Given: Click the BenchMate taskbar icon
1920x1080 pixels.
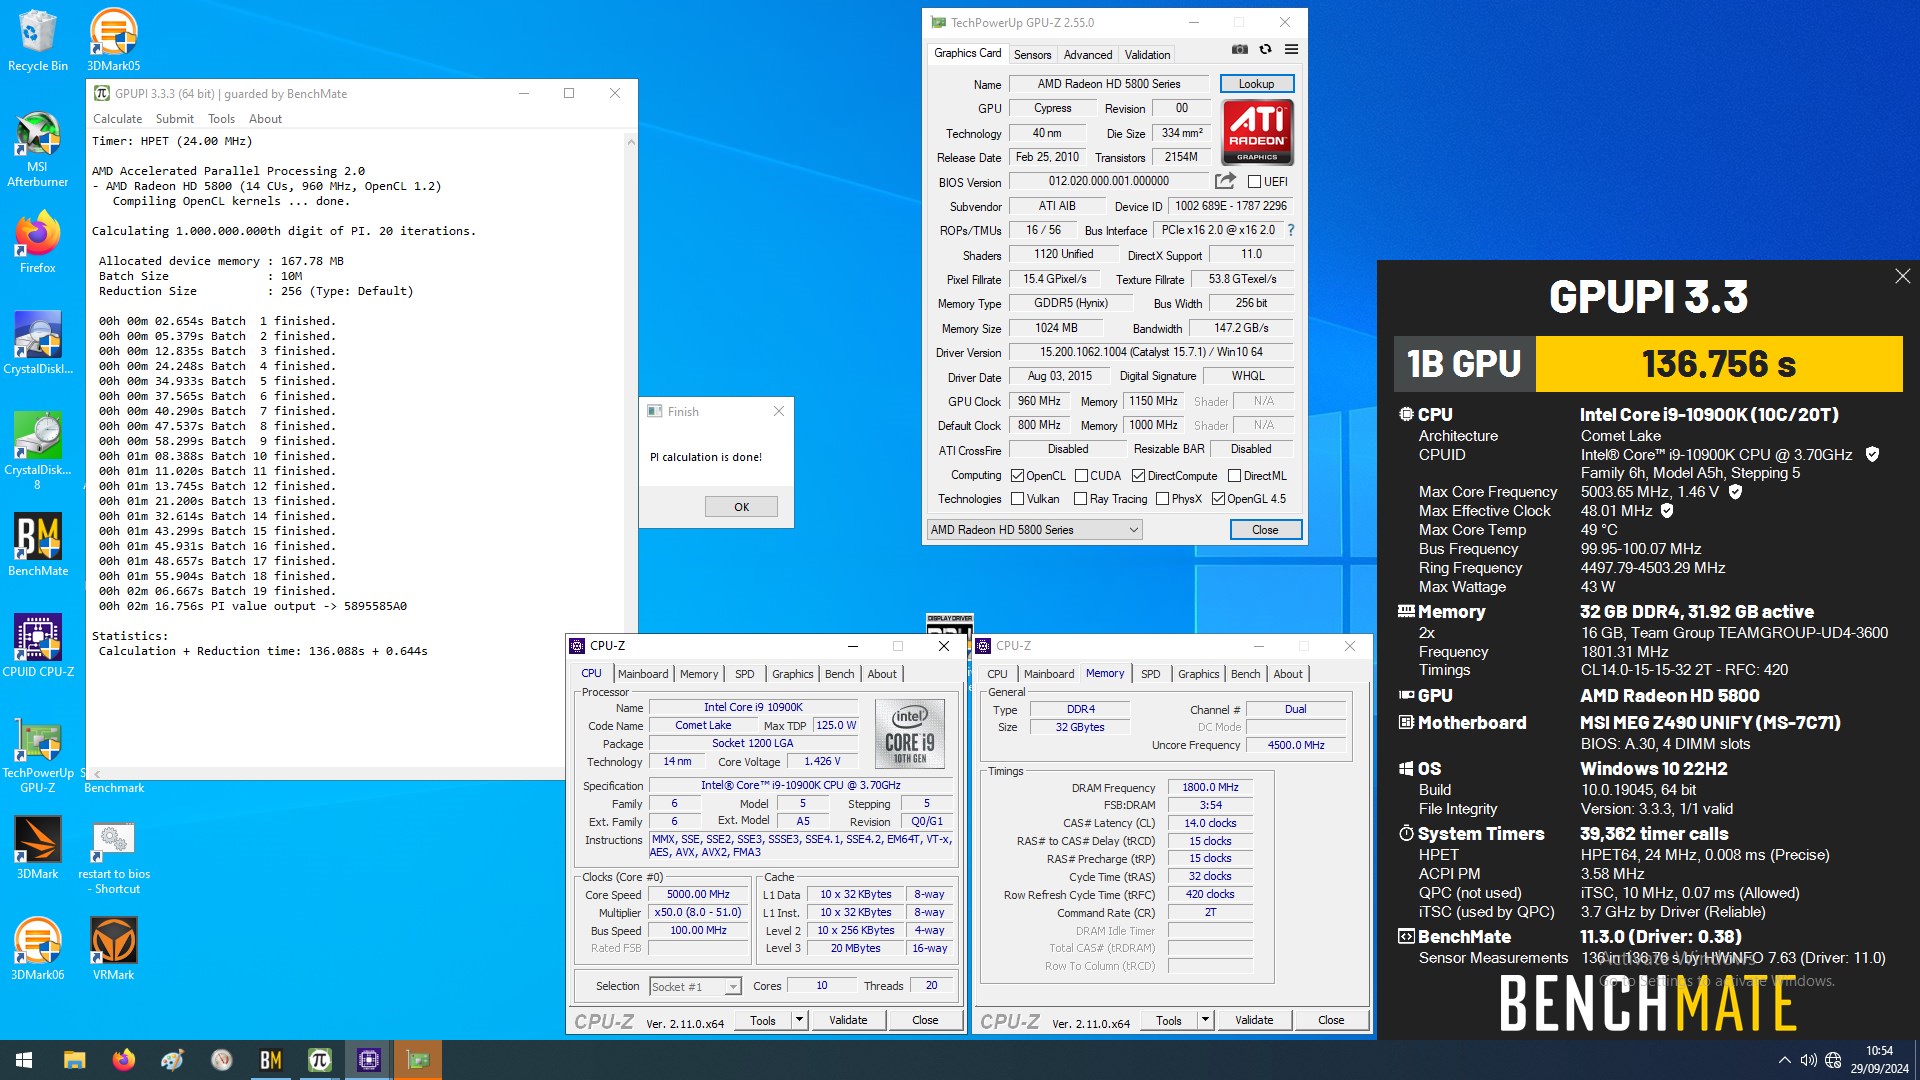Looking at the screenshot, I should coord(270,1060).
